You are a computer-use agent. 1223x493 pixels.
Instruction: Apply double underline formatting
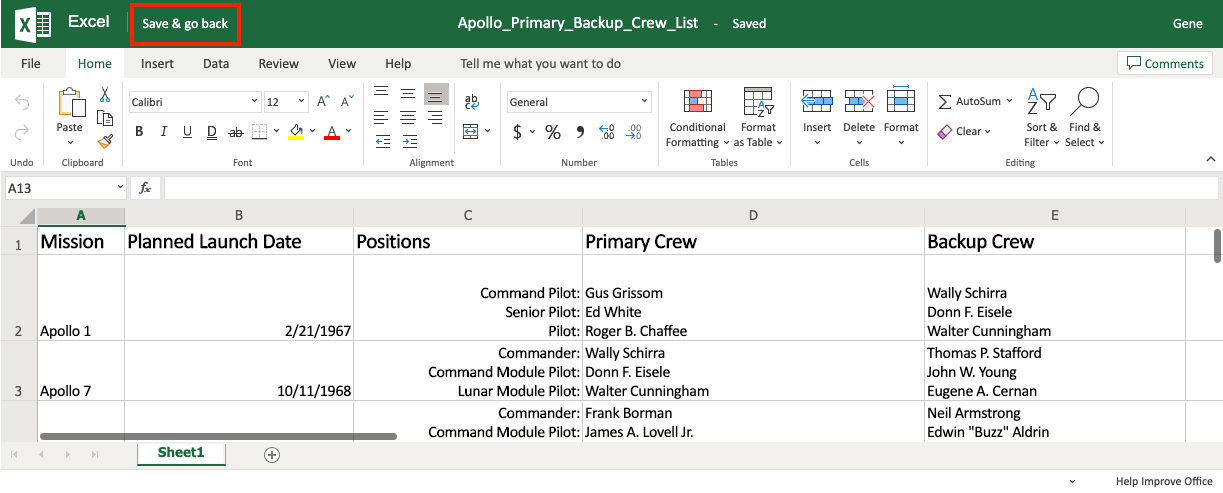click(212, 132)
